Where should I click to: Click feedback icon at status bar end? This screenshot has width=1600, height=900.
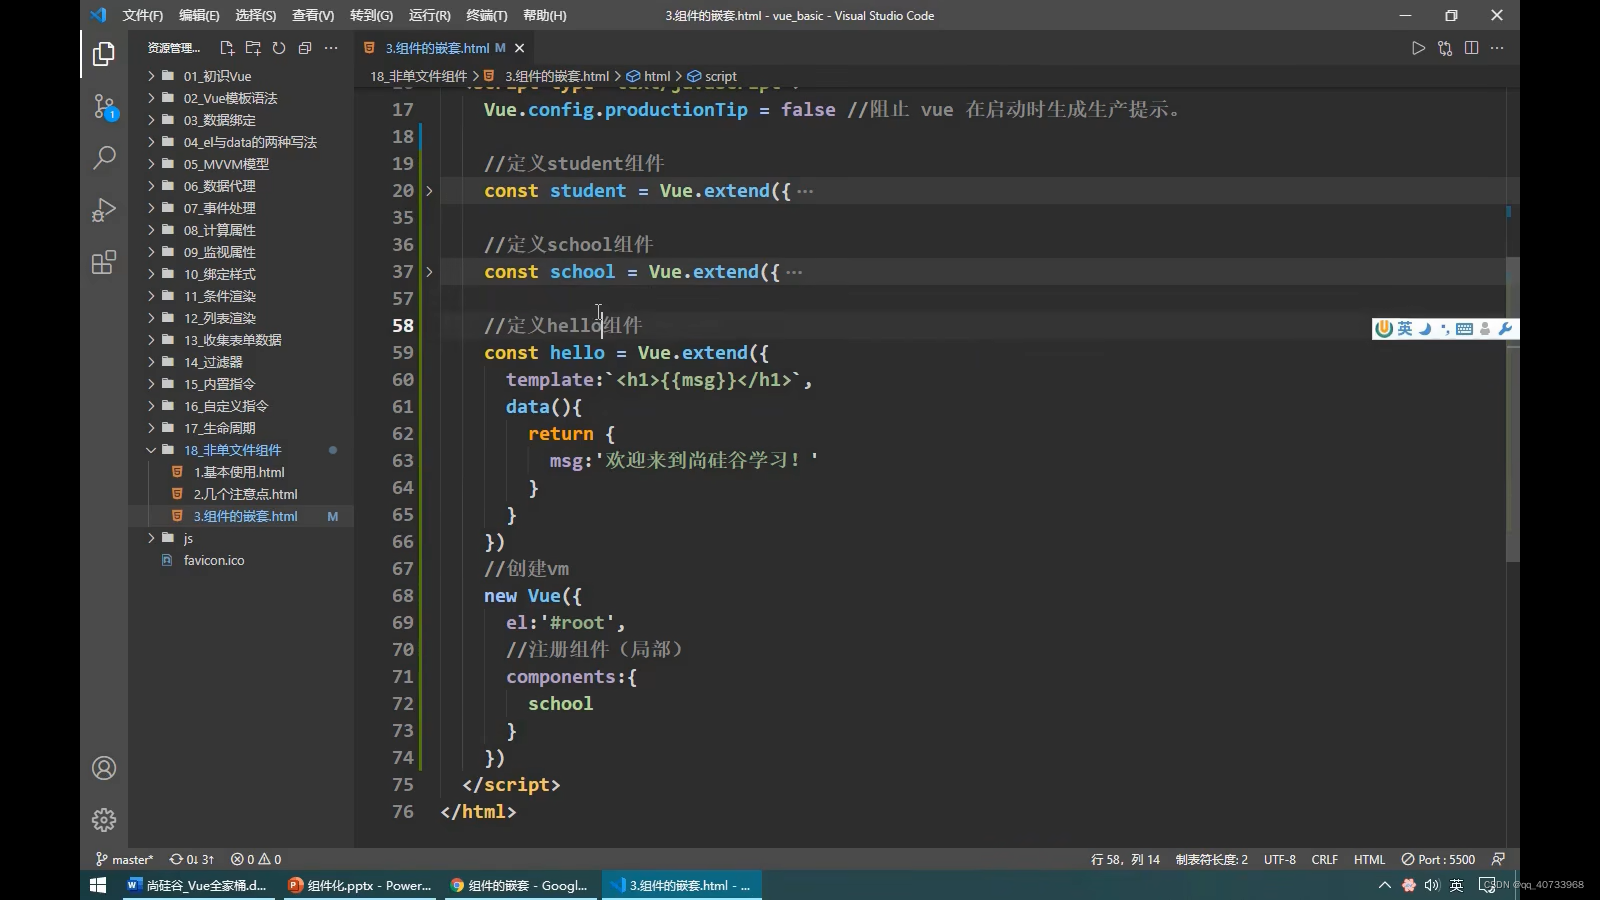pyautogui.click(x=1498, y=859)
